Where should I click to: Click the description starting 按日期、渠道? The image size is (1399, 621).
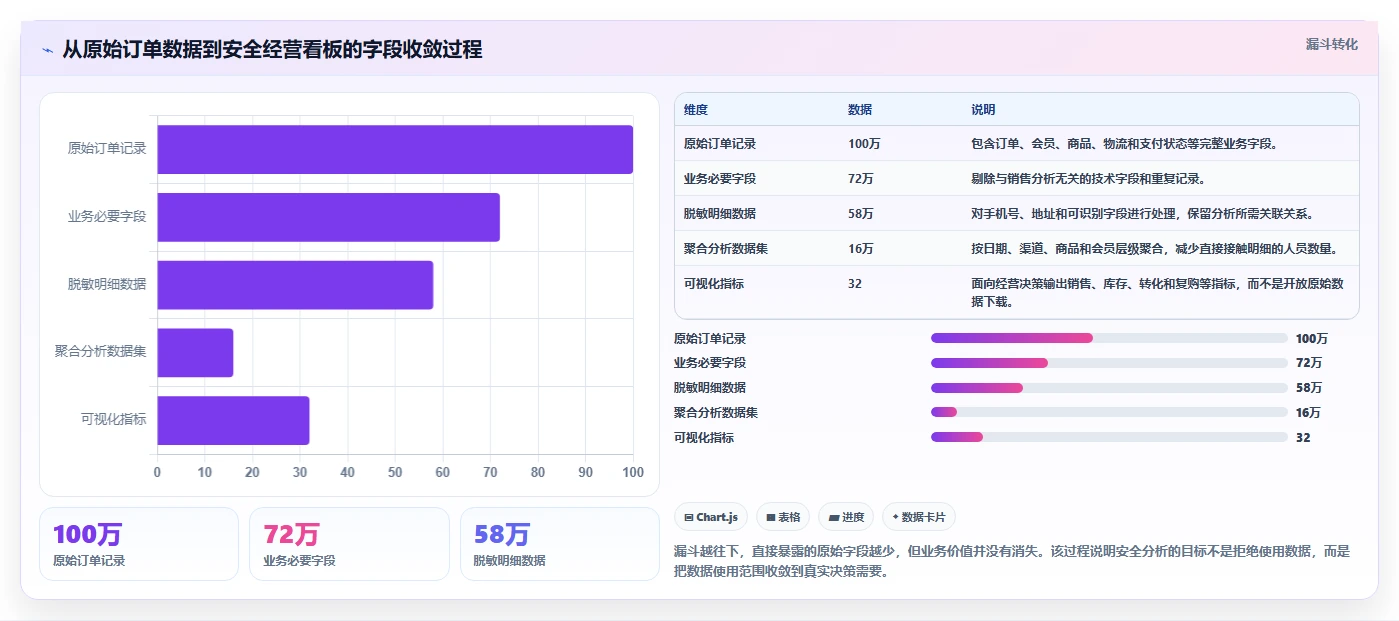(x=1154, y=249)
